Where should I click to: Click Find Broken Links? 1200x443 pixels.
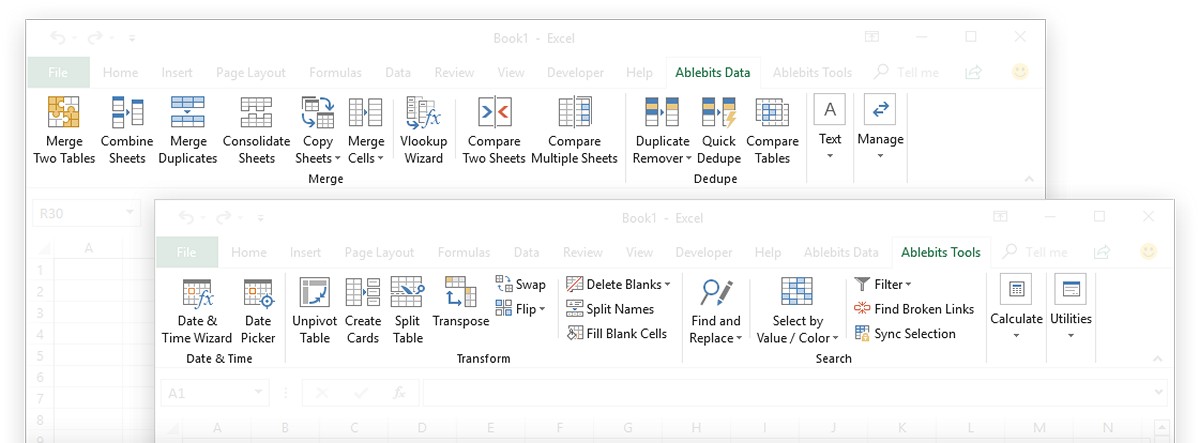[914, 309]
